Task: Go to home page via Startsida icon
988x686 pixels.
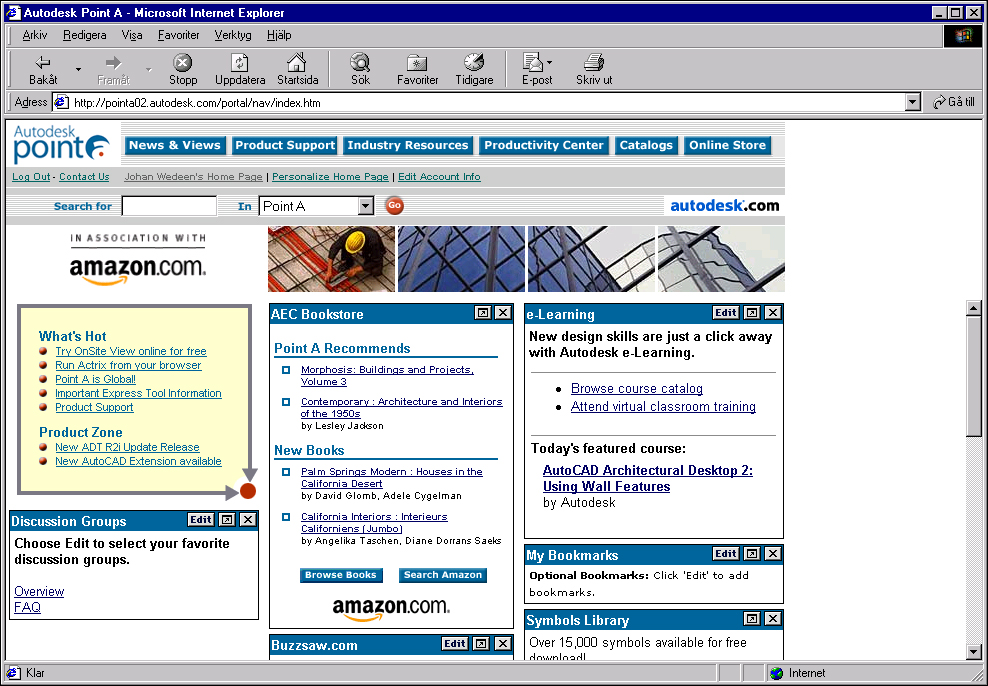Action: point(297,69)
